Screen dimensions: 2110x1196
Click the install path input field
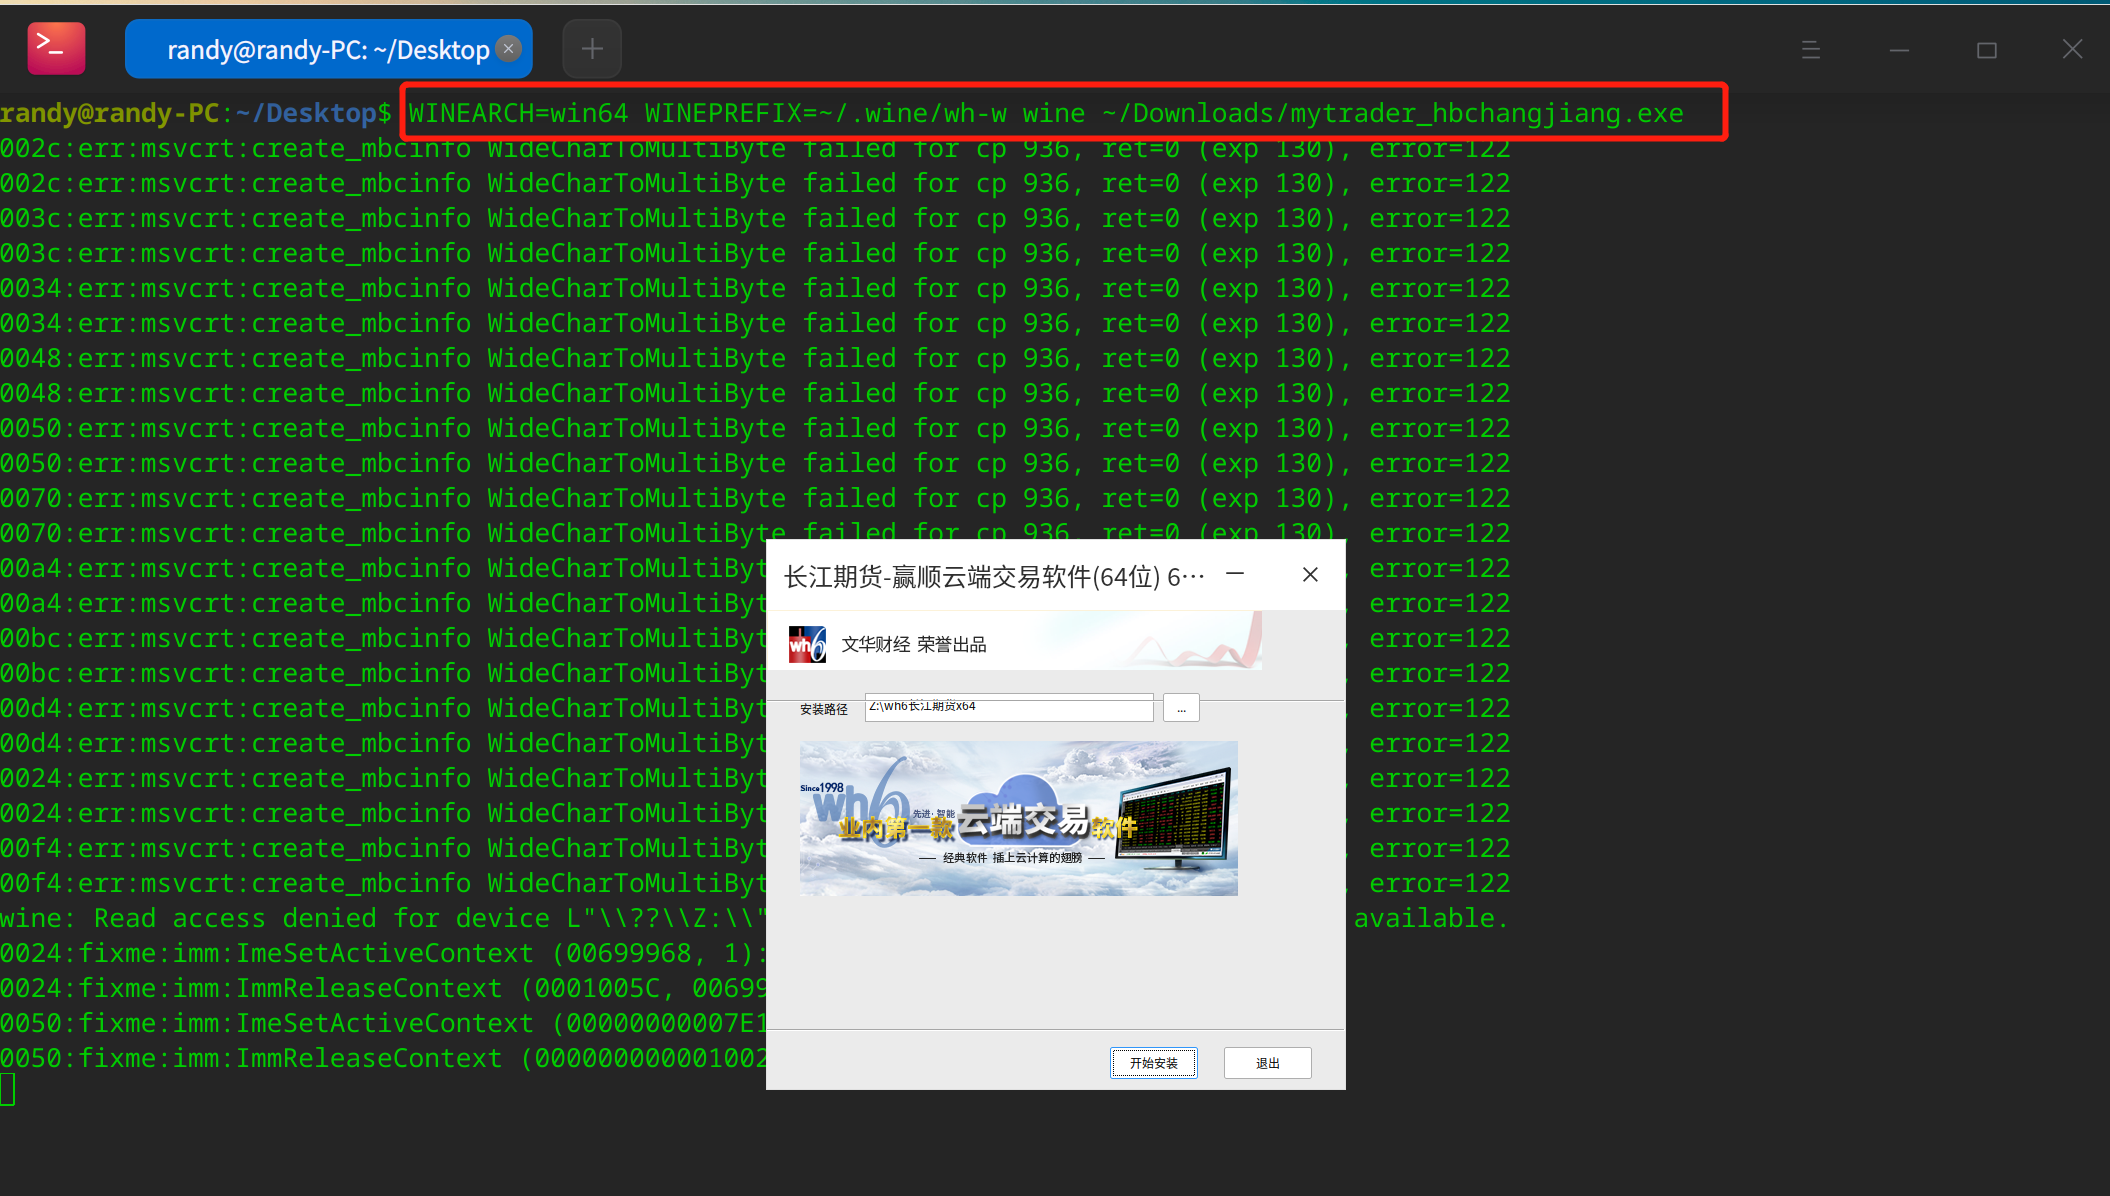coord(1008,707)
